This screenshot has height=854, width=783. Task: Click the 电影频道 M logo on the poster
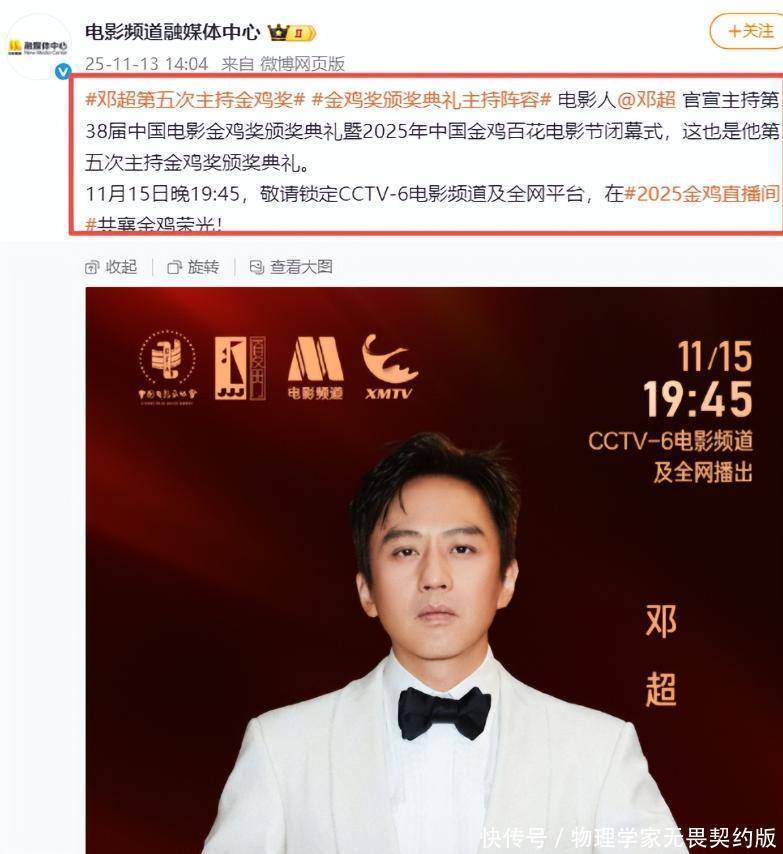316,368
